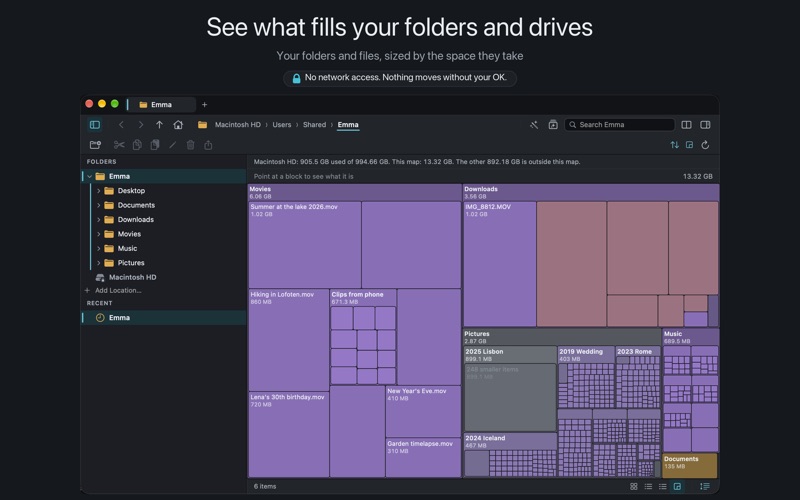Expand the Pictures folder in sidebar
Screen dimensions: 800x500
coord(98,263)
